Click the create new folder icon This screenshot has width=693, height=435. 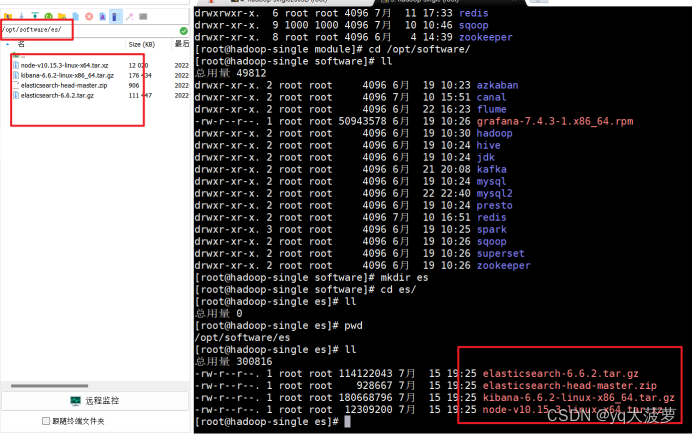62,16
